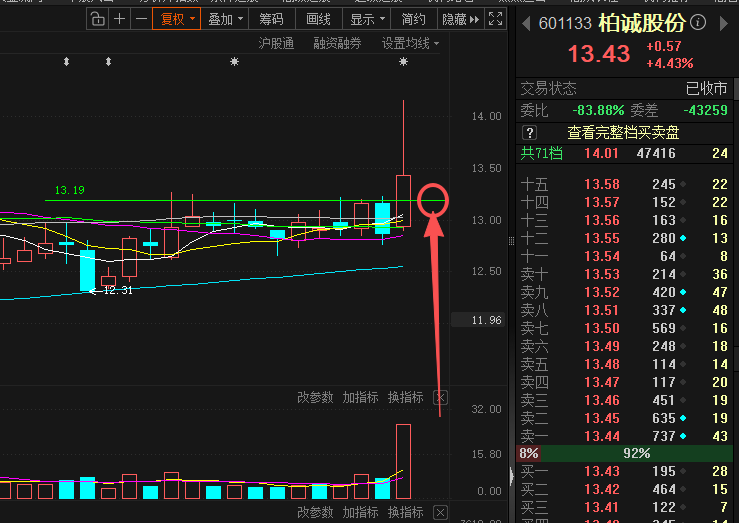Click the panel splitter handle left of order book

[x=511, y=241]
